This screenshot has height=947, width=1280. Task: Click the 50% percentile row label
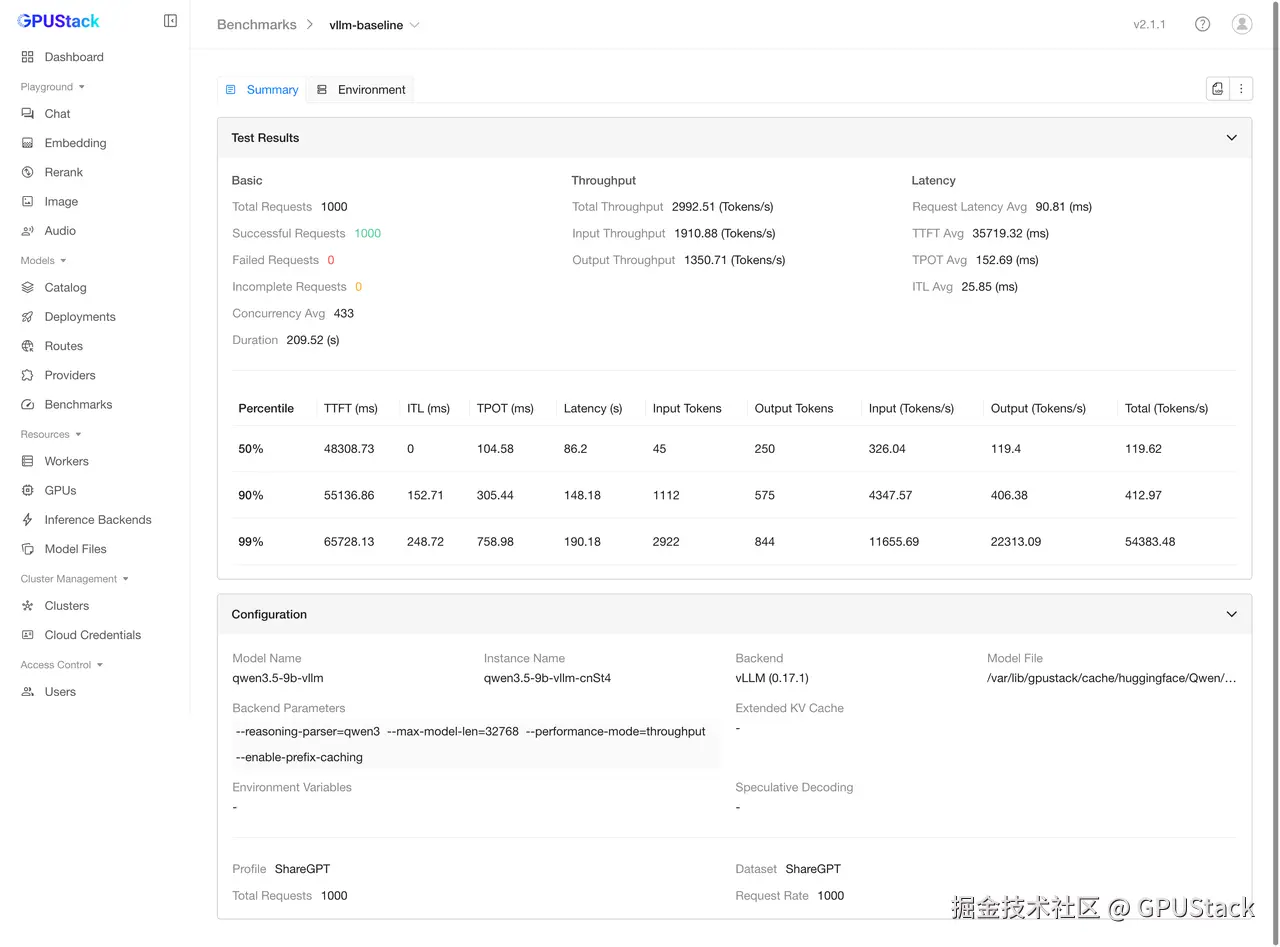(251, 449)
